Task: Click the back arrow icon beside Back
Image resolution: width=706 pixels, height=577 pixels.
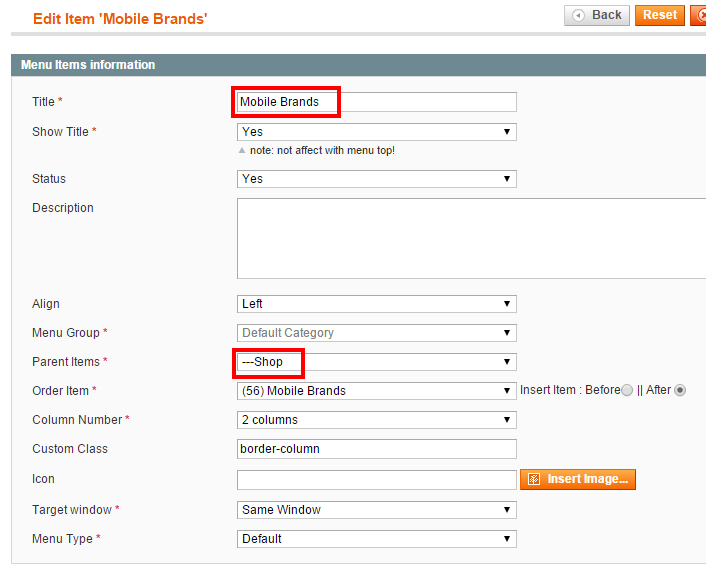Action: click(x=579, y=16)
